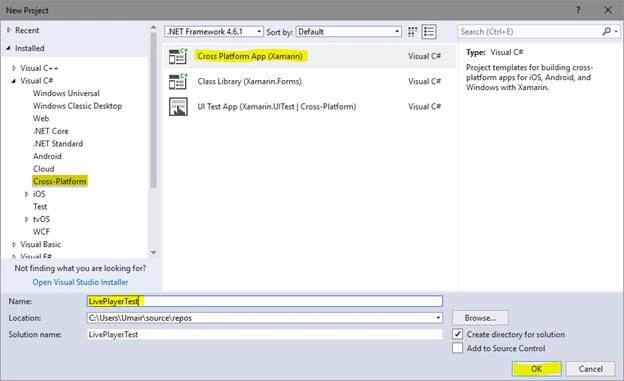Image resolution: width=624 pixels, height=381 pixels.
Task: Switch to medium icons list view
Action: (x=429, y=32)
